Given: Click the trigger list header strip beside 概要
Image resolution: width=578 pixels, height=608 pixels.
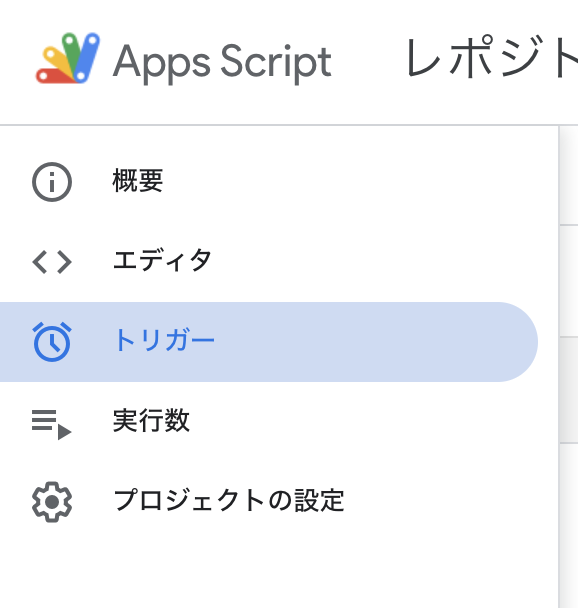Looking at the screenshot, I should (x=569, y=175).
